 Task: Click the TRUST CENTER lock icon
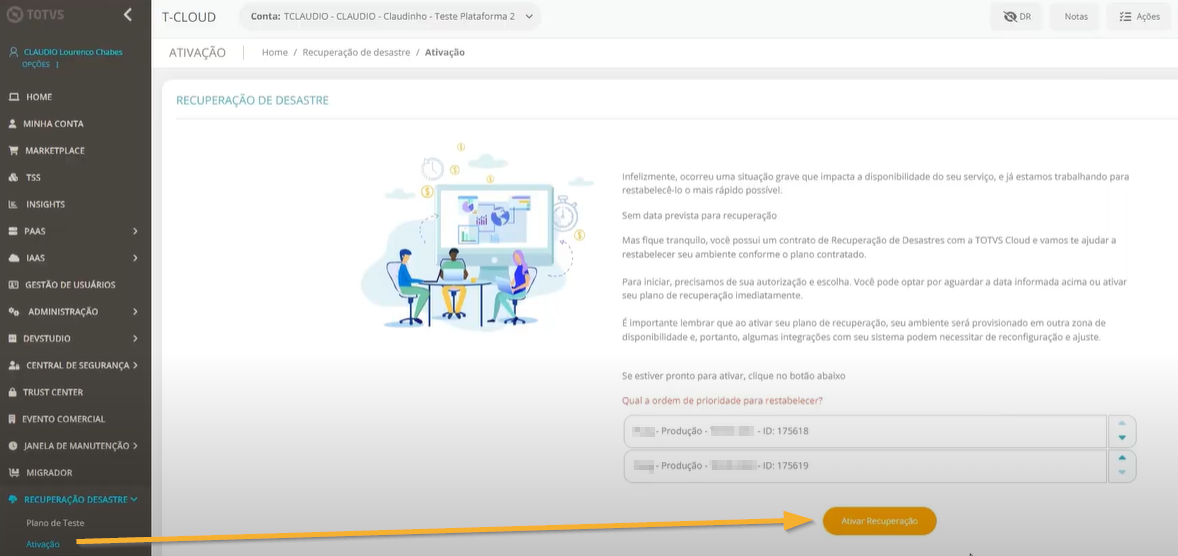click(13, 392)
